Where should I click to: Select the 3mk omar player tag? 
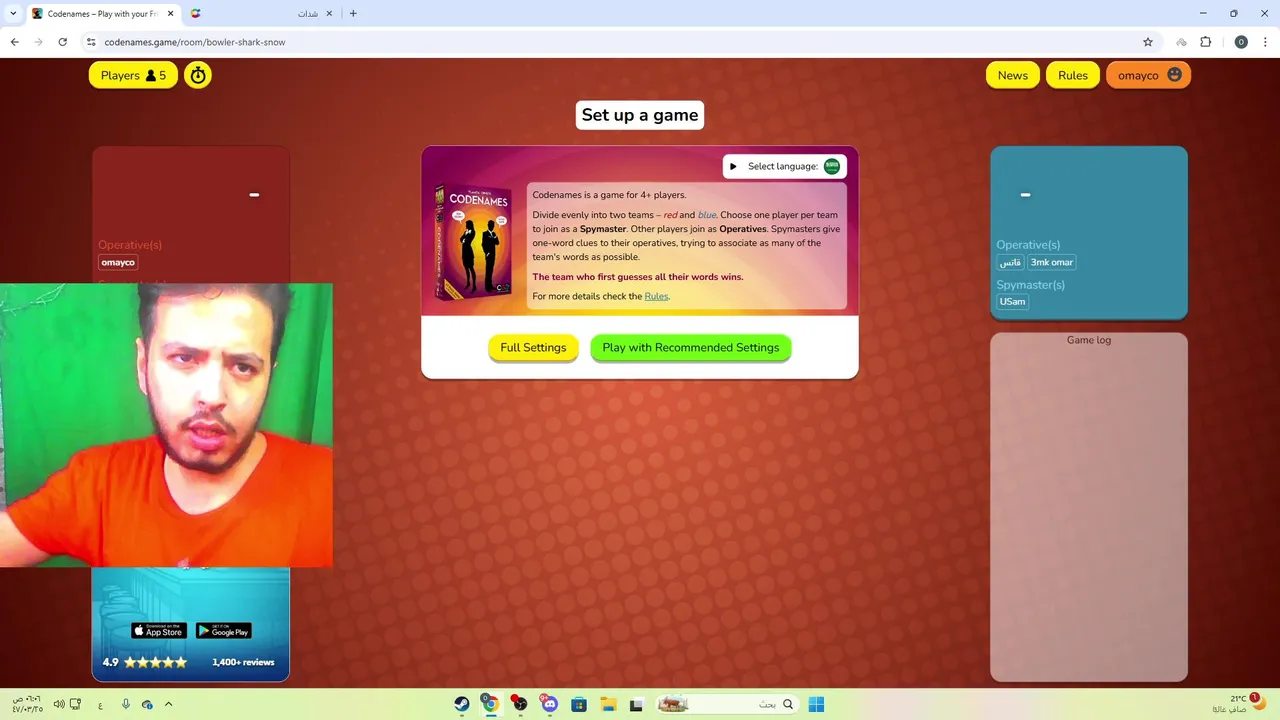pyautogui.click(x=1051, y=262)
